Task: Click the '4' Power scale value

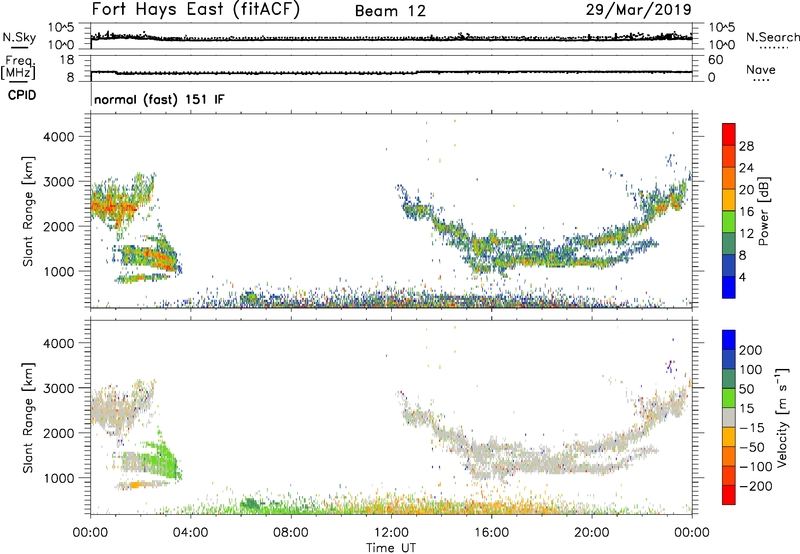Action: [x=743, y=277]
